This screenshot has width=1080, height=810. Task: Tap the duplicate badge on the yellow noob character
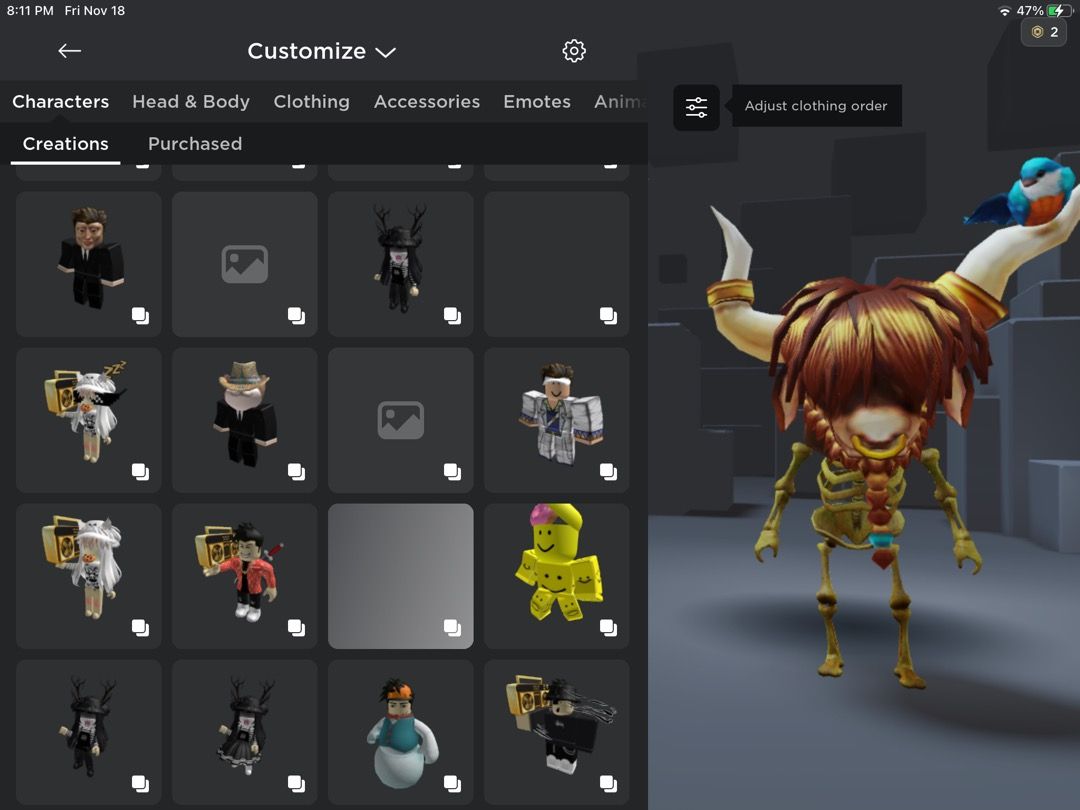coord(609,627)
